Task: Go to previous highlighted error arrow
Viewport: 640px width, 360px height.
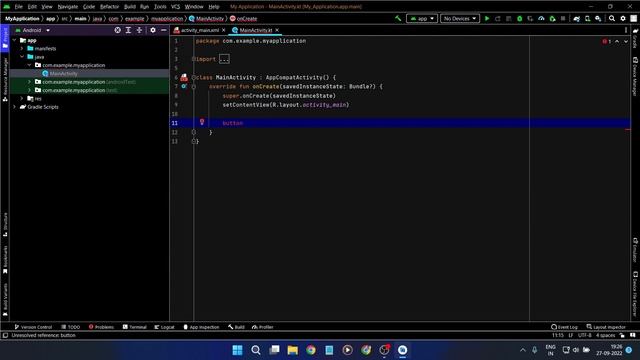Action: [x=617, y=41]
